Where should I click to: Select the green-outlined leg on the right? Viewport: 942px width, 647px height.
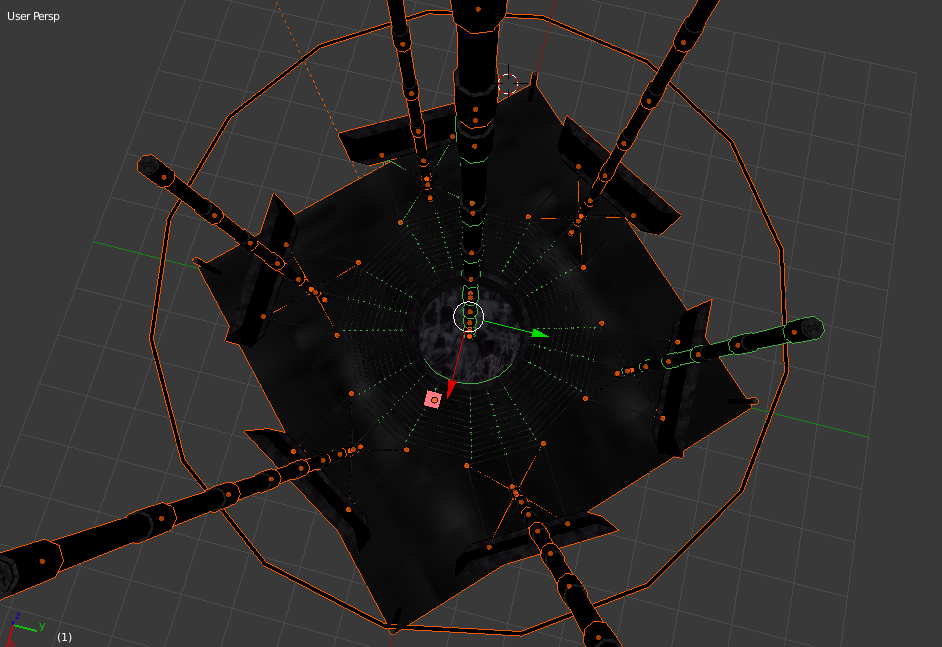740,344
